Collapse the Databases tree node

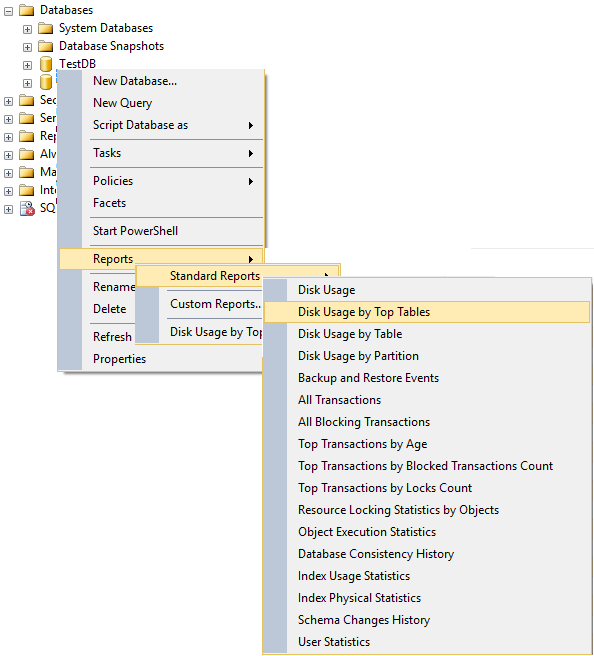(8, 11)
